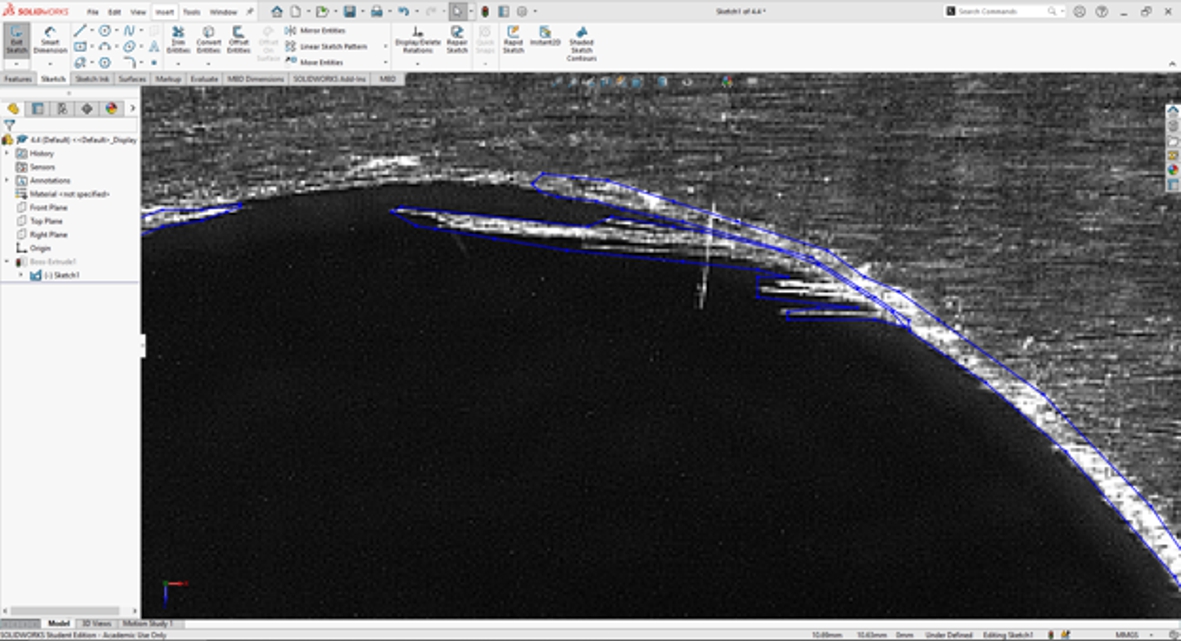This screenshot has height=641, width=1181.
Task: Select Sketch1 in the feature tree
Action: pyautogui.click(x=54, y=276)
